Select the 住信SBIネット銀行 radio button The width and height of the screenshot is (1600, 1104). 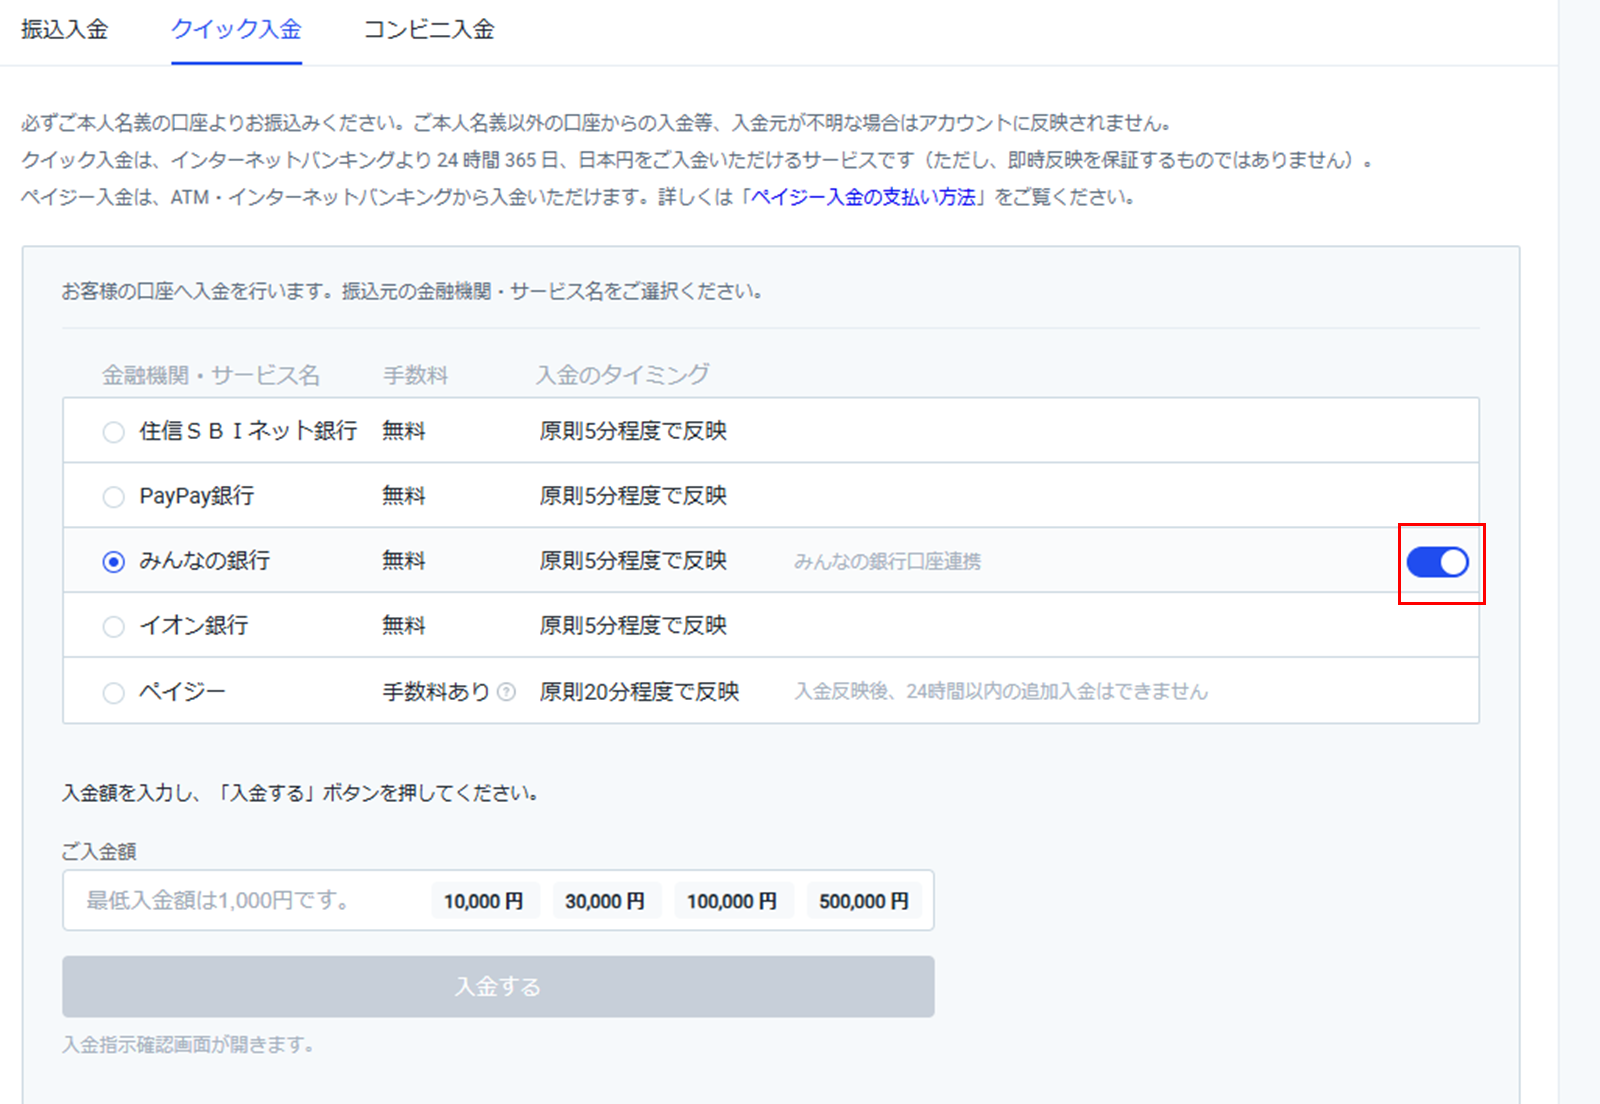click(114, 432)
